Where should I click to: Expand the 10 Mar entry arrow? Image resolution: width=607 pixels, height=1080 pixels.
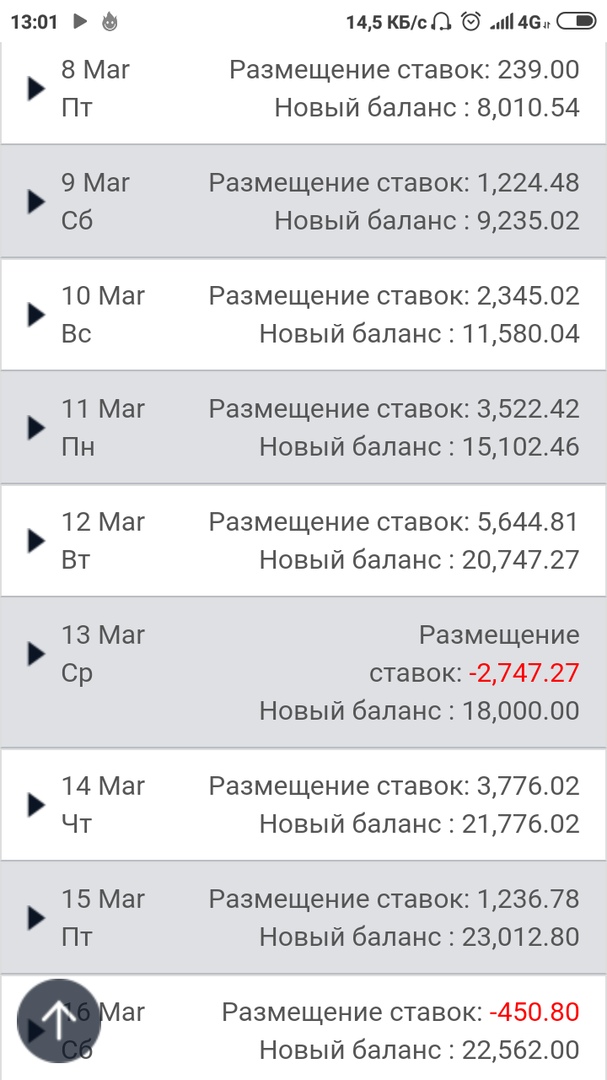click(36, 314)
